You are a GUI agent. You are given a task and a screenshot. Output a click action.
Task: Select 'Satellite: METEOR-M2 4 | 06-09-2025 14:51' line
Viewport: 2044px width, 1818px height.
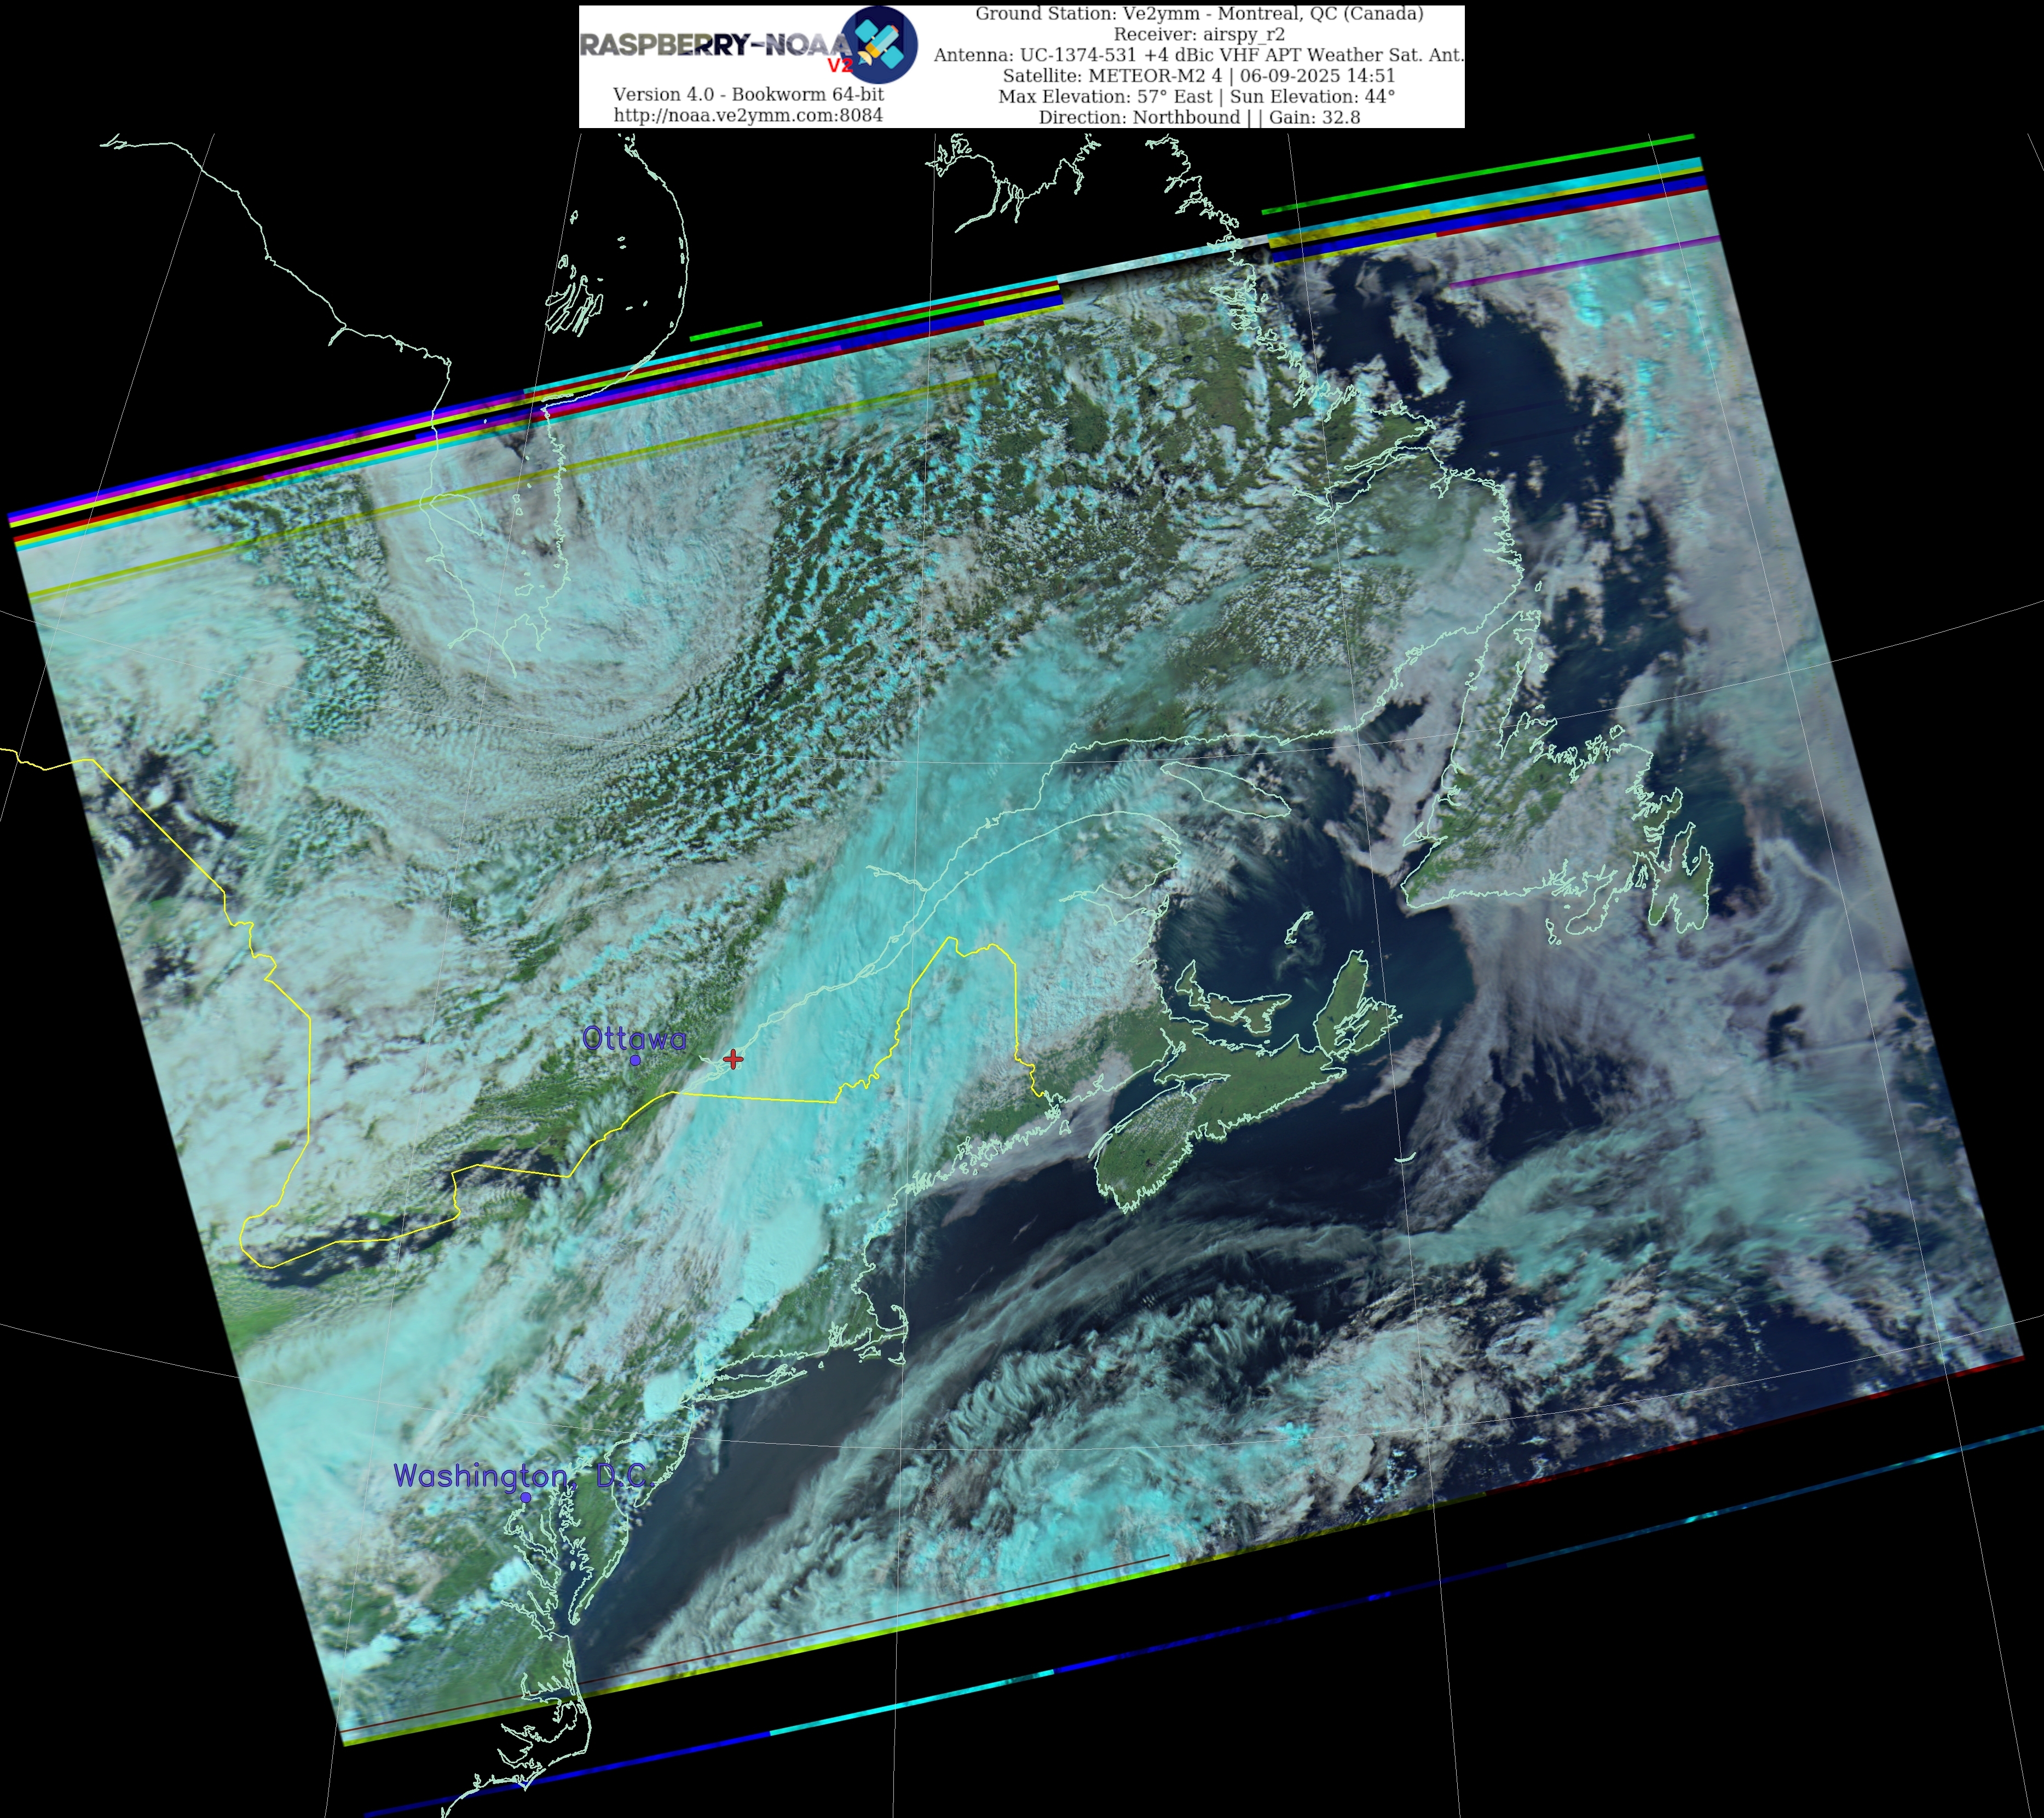(1199, 76)
